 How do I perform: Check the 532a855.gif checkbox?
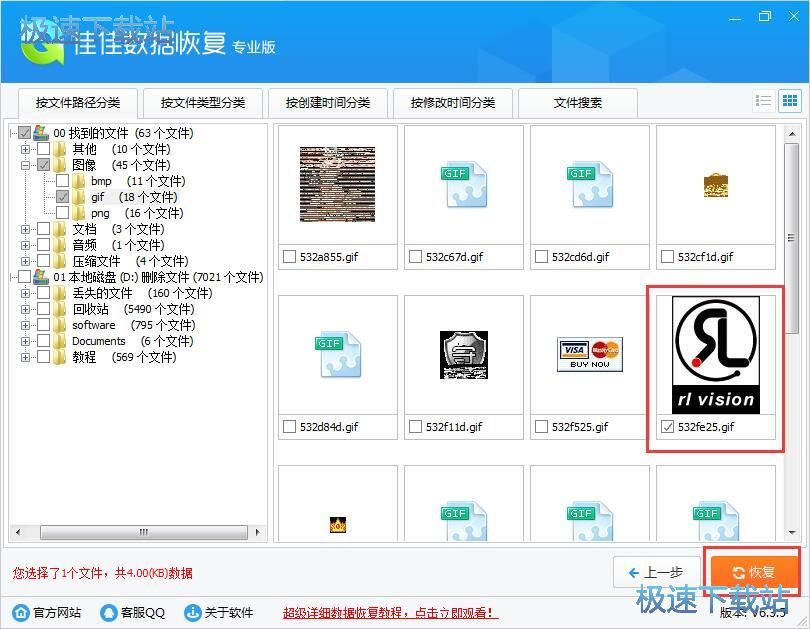coord(290,257)
